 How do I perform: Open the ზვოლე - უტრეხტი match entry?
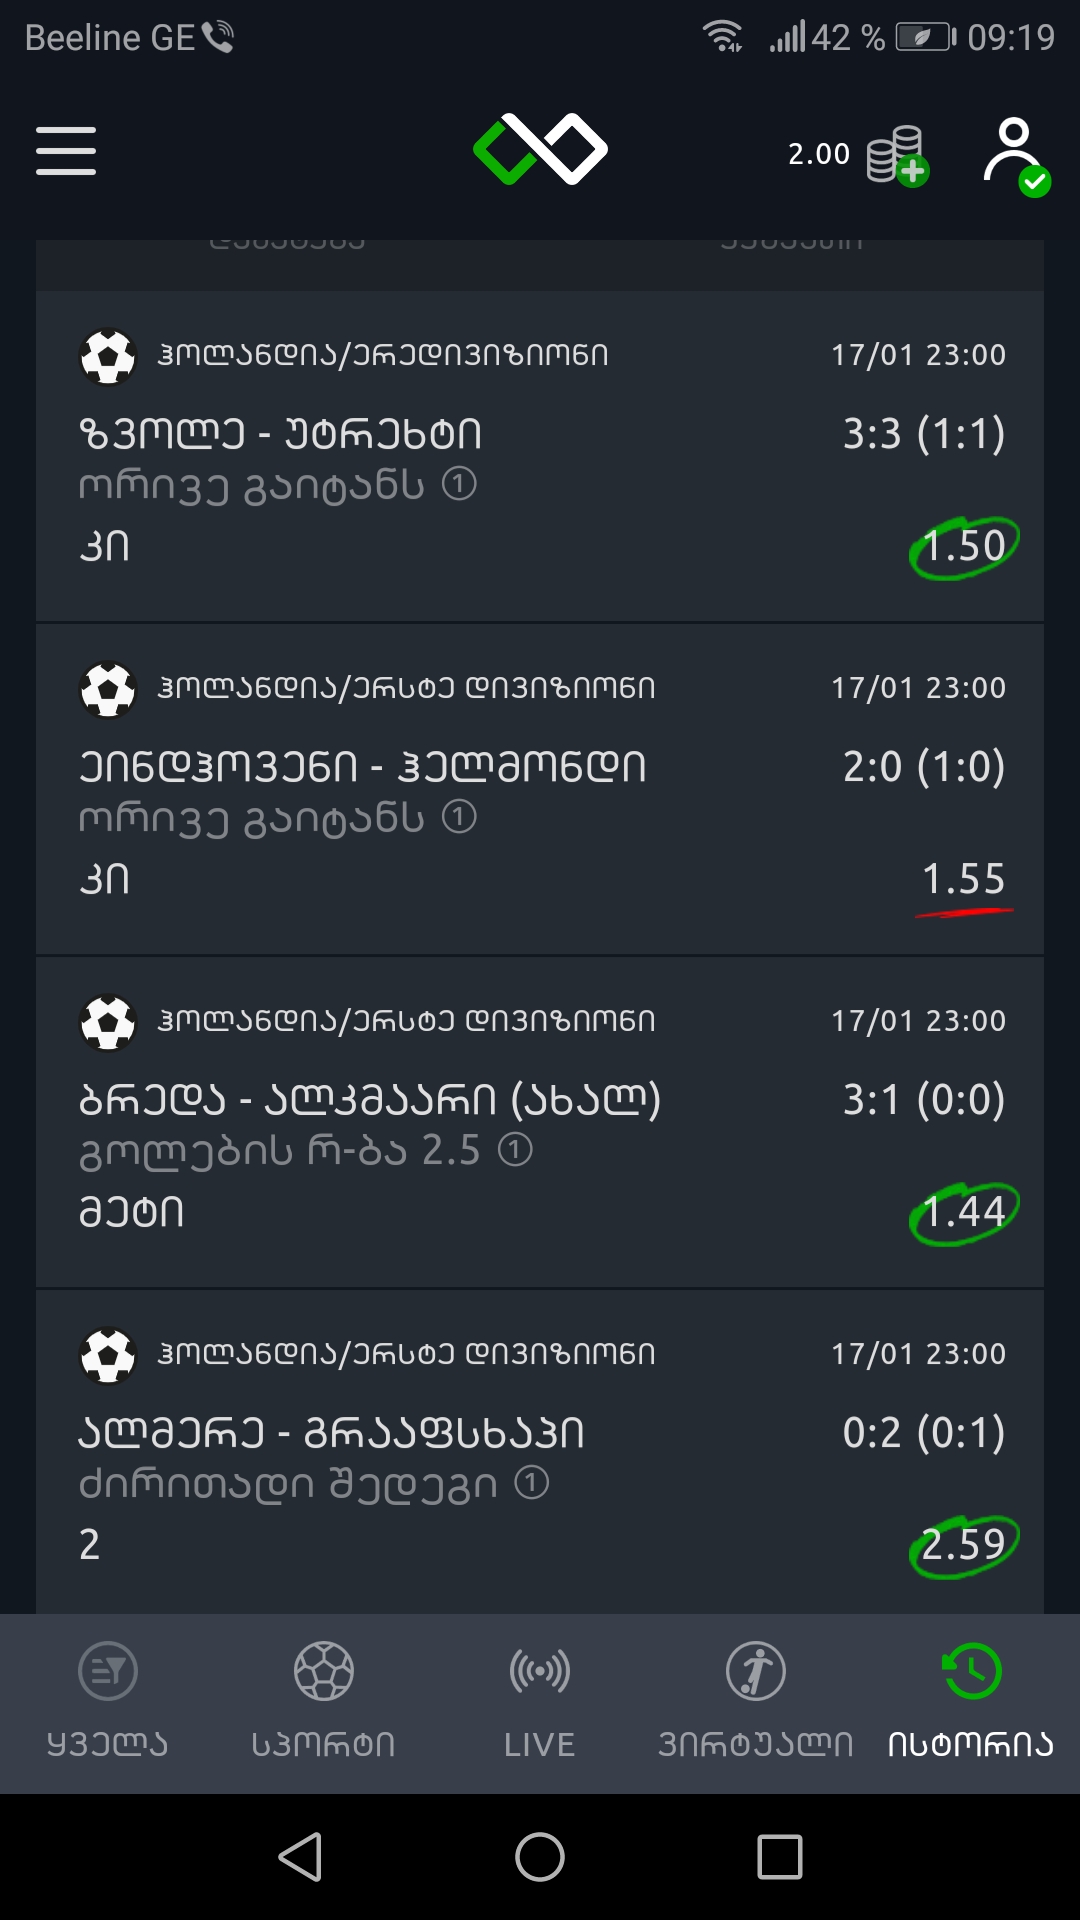point(281,434)
